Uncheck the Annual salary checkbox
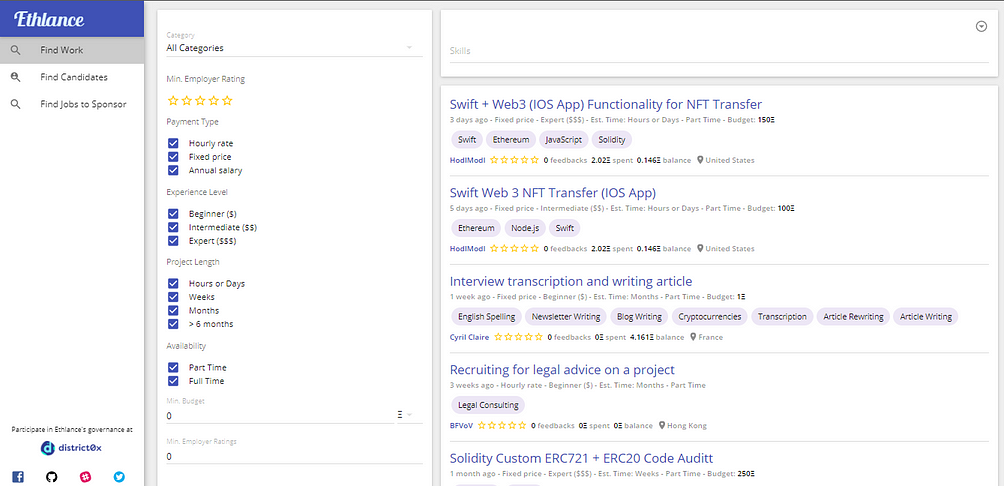The width and height of the screenshot is (1004, 486). point(173,170)
